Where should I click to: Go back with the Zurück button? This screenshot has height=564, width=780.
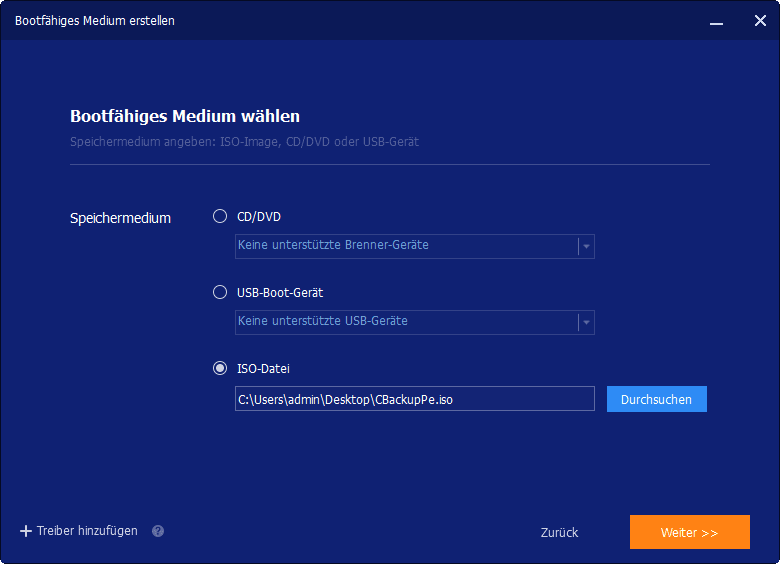pyautogui.click(x=559, y=533)
